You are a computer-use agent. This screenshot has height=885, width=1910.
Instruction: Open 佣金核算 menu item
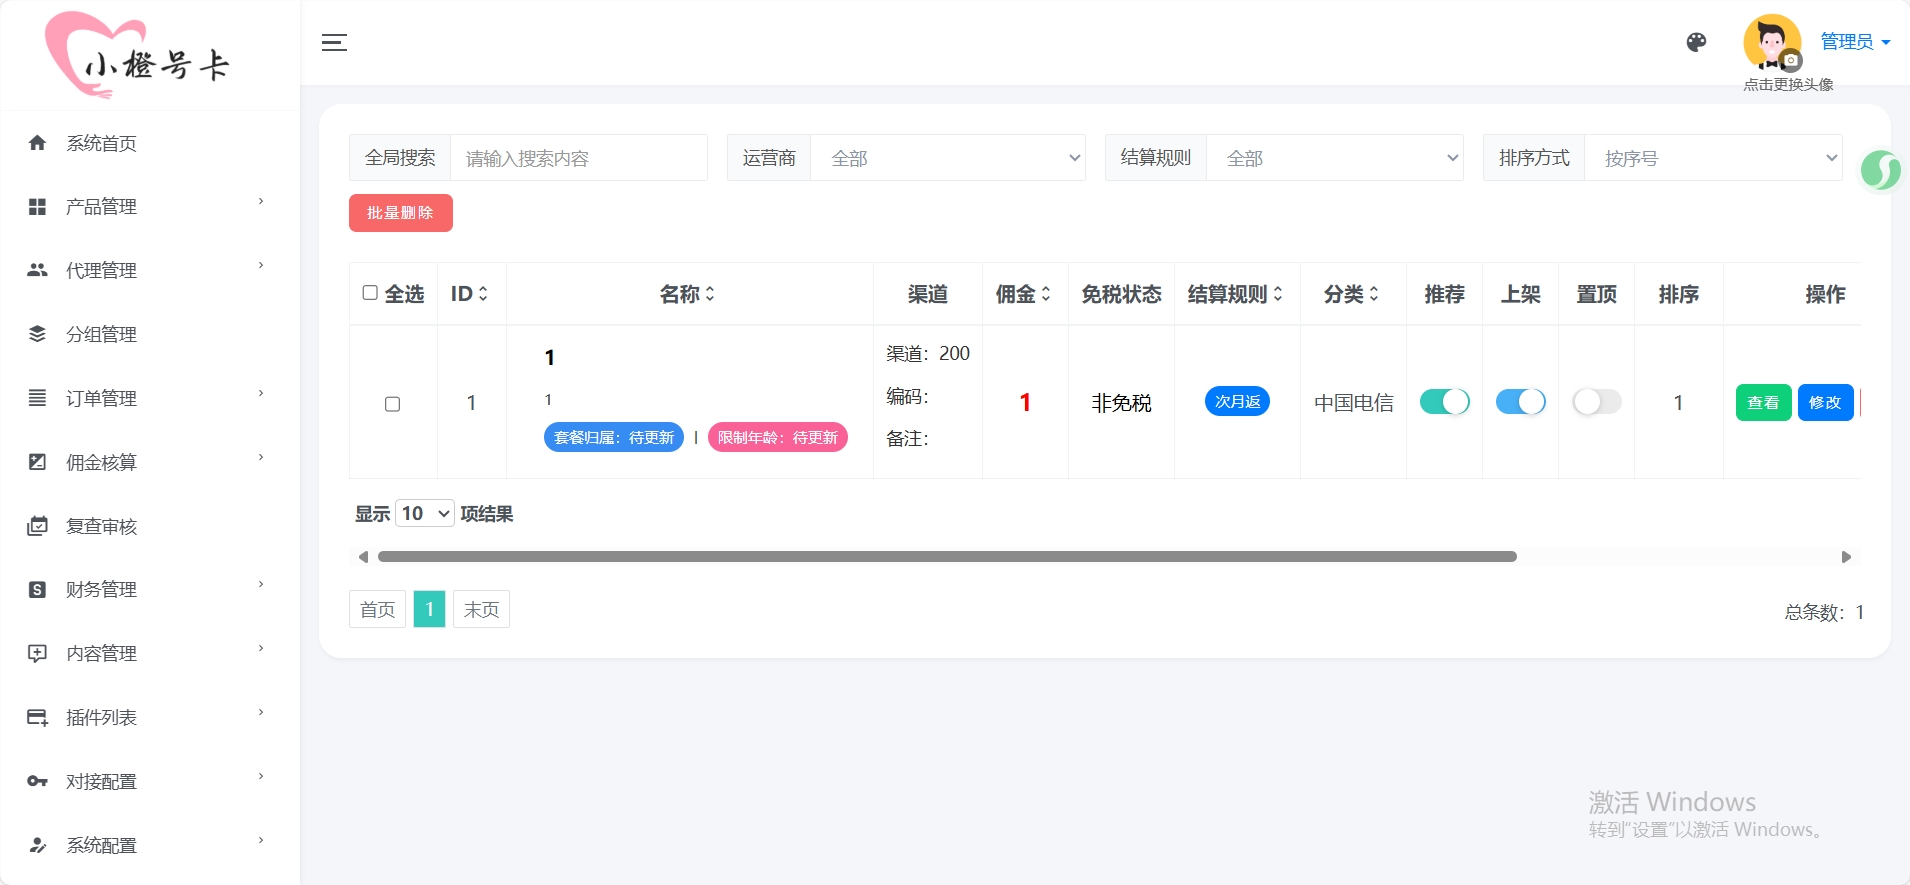pos(150,462)
